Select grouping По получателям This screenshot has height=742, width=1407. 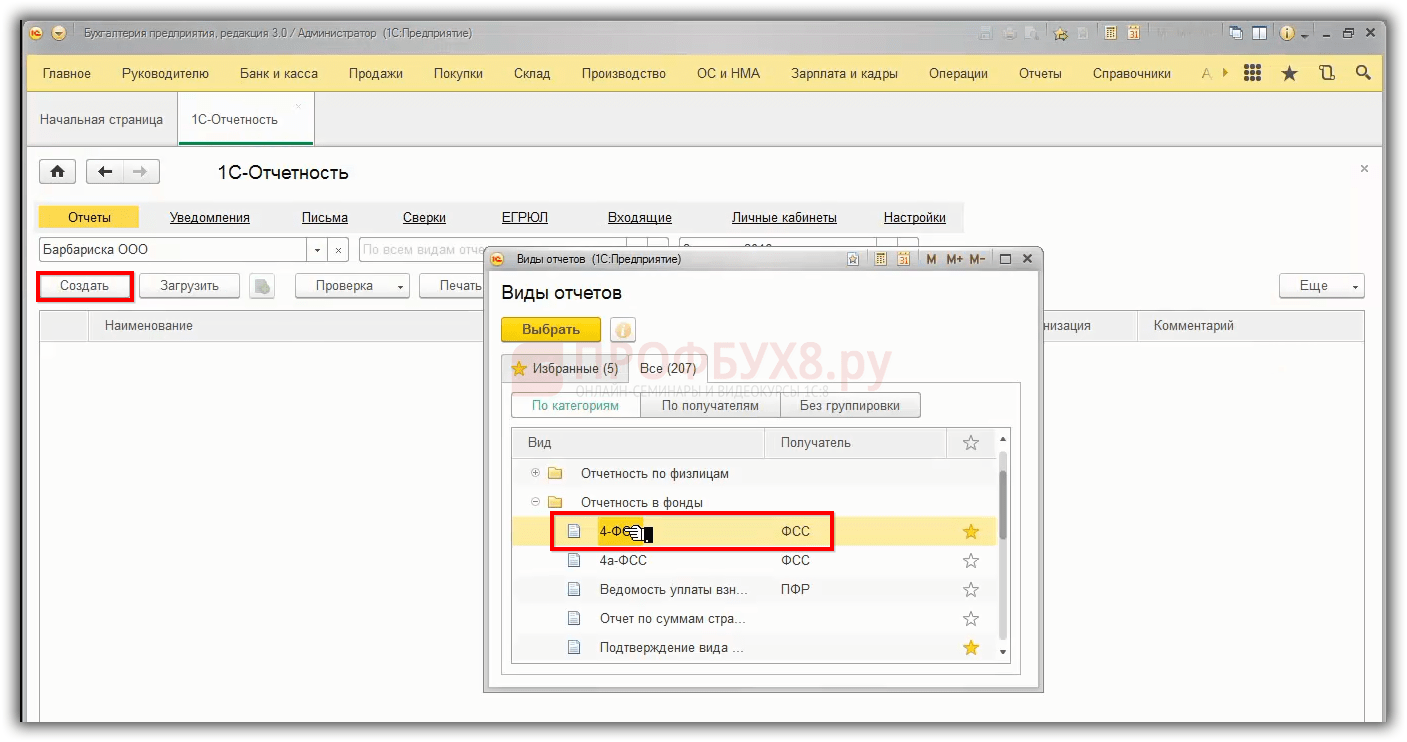710,406
